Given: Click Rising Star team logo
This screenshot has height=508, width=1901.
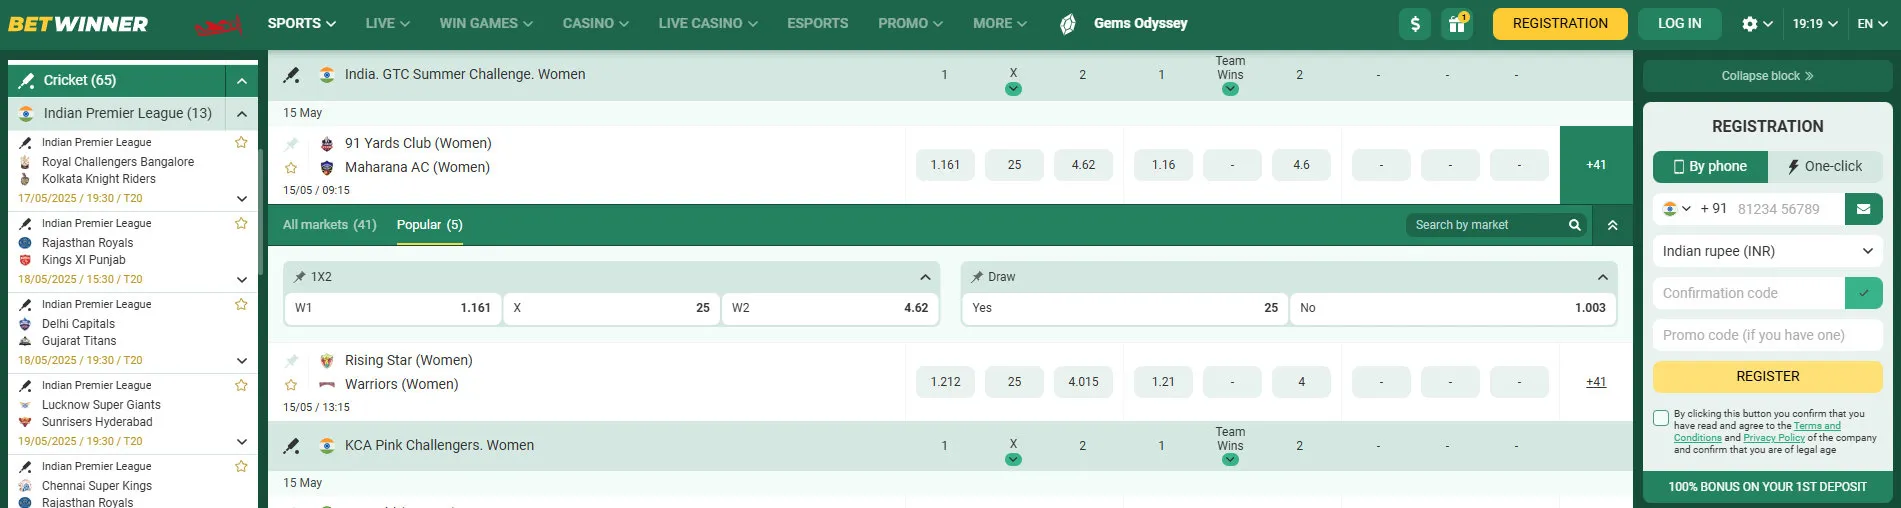Looking at the screenshot, I should click(x=326, y=361).
